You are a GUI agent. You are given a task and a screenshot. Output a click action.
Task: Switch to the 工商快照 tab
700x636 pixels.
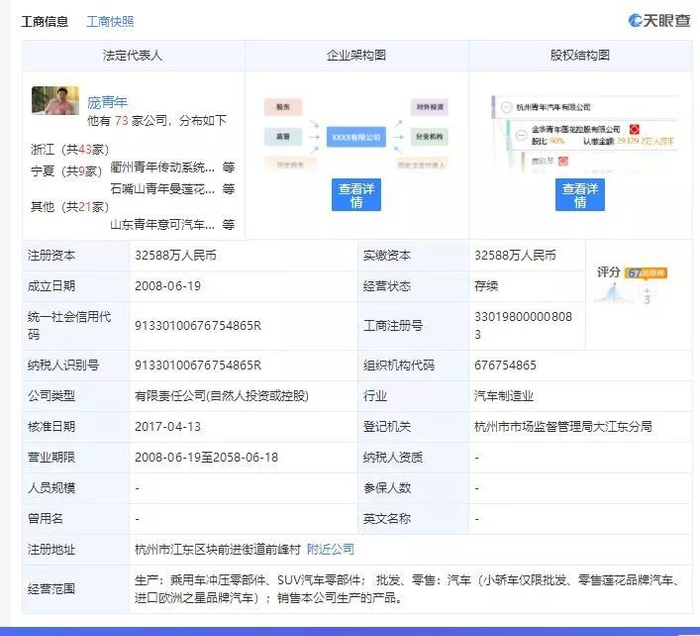click(x=110, y=21)
